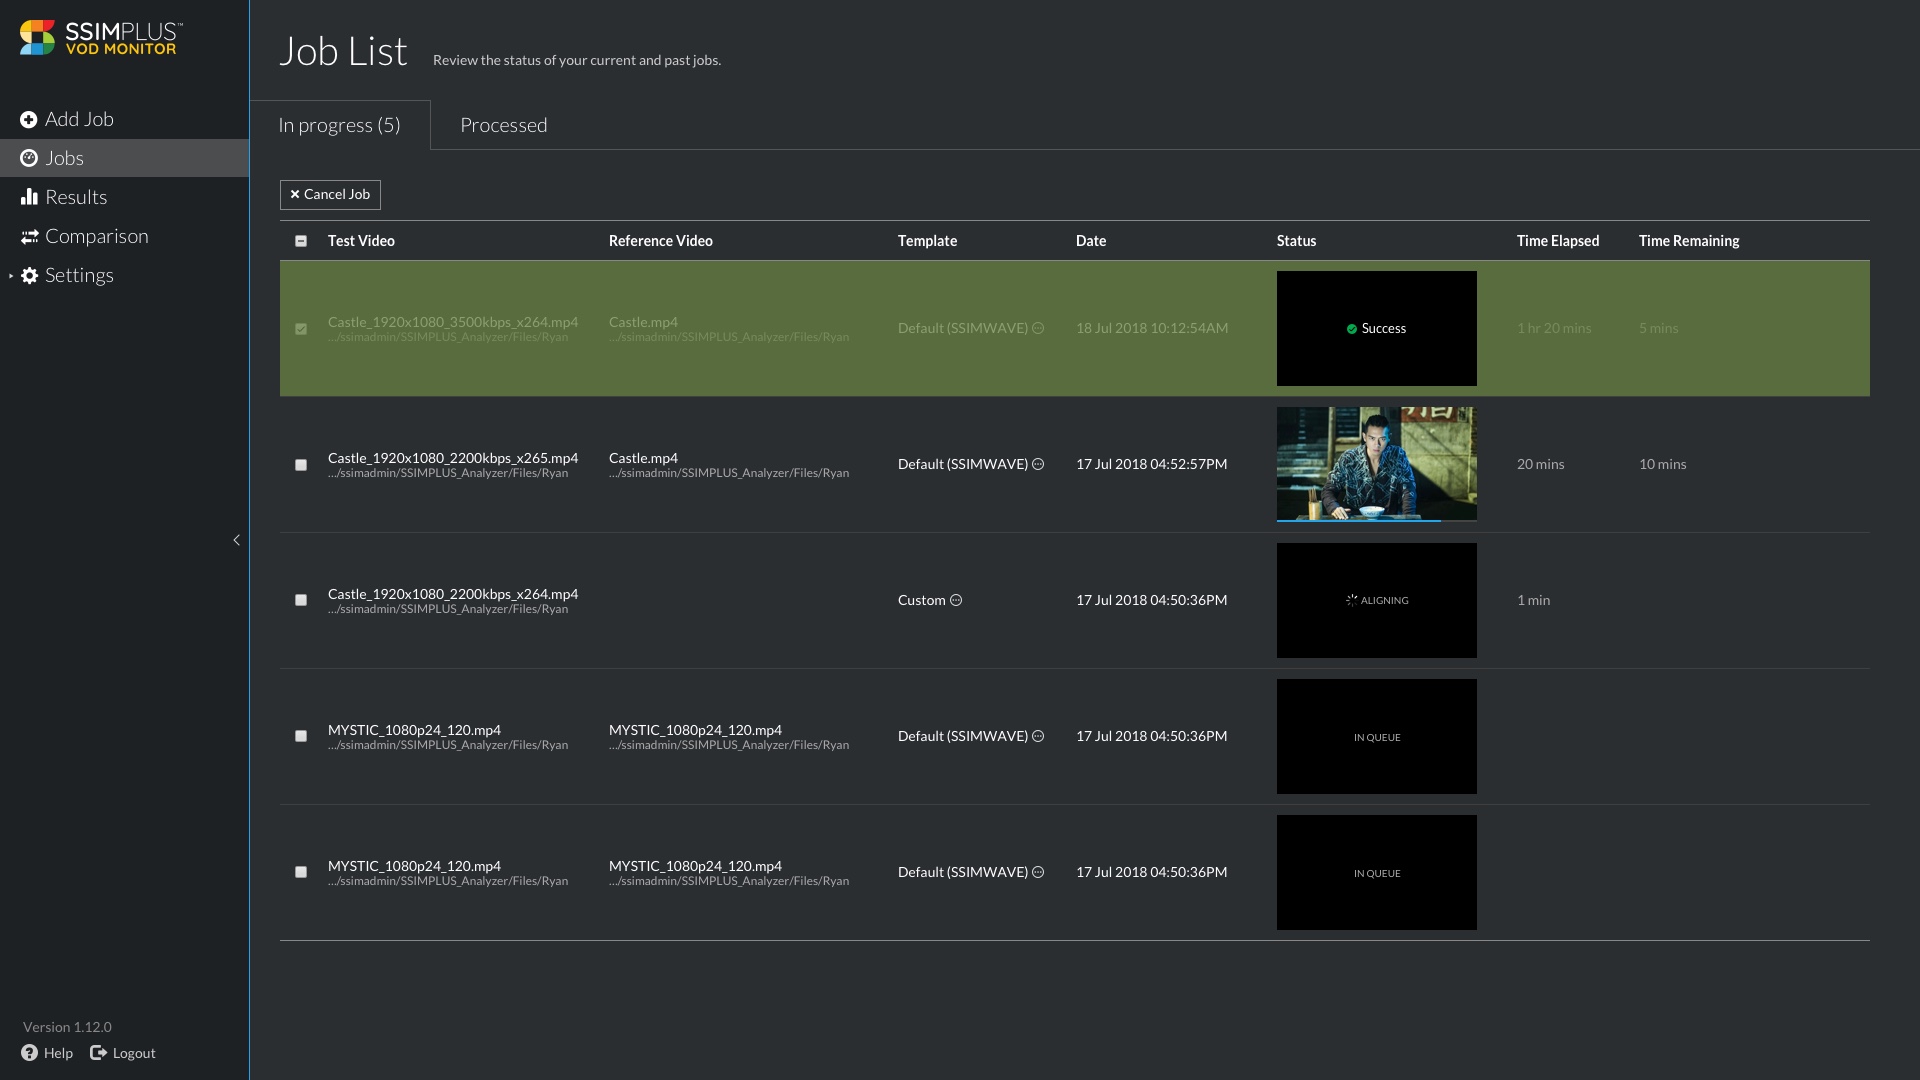1920x1080 pixels.
Task: Switch to the Processed tab
Action: coord(503,125)
